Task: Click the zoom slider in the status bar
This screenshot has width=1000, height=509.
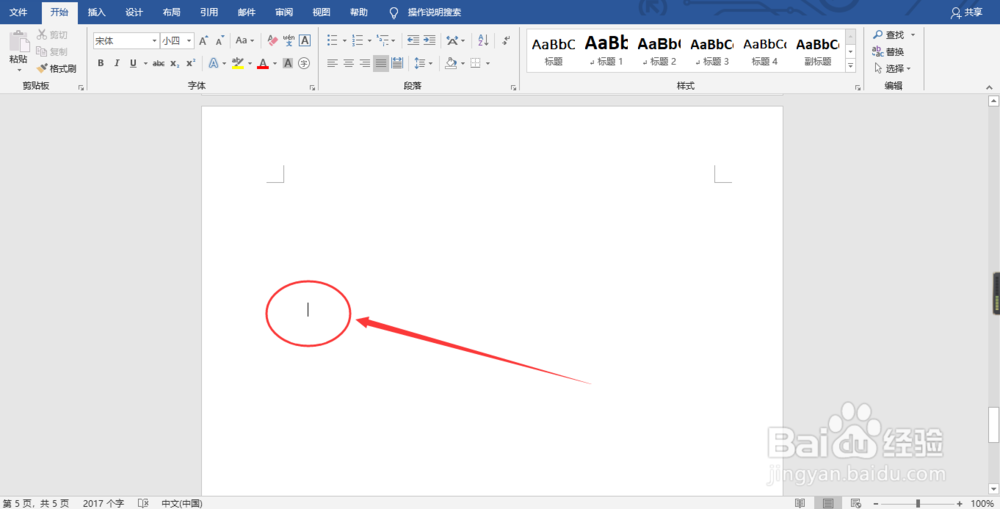Action: point(918,503)
